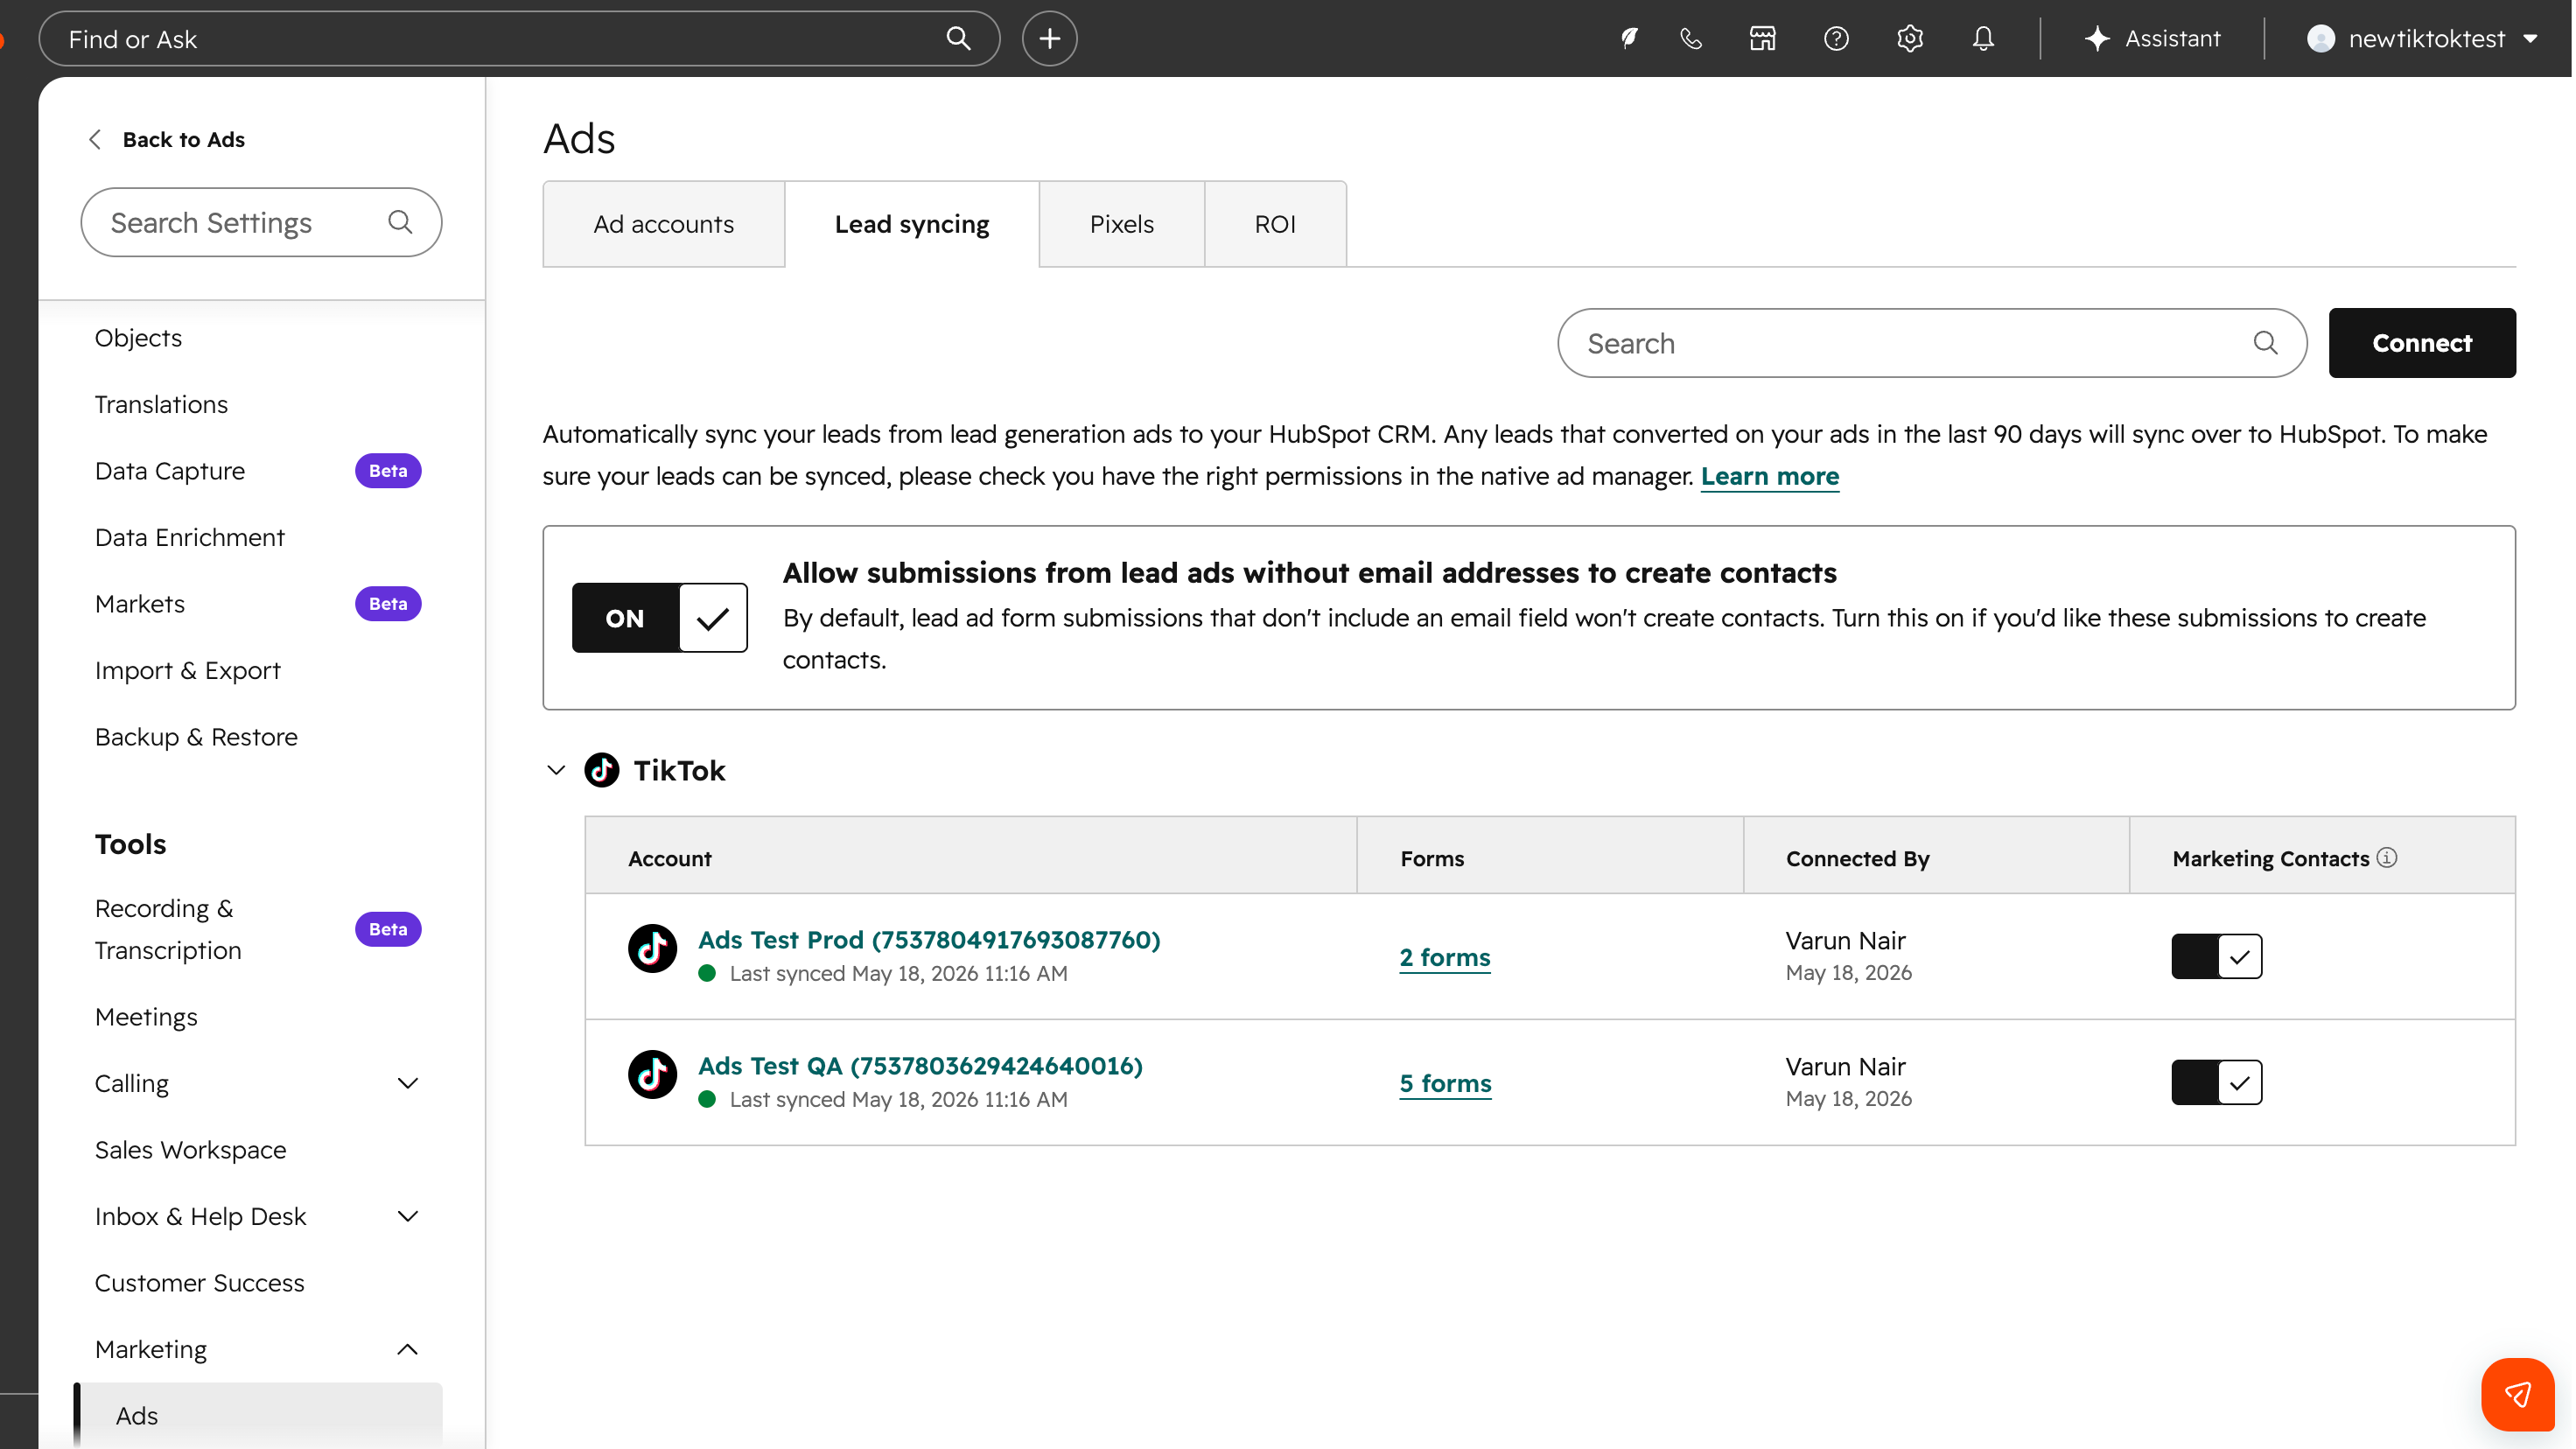Click the Connect button
2576x1449 pixels.
tap(2422, 343)
